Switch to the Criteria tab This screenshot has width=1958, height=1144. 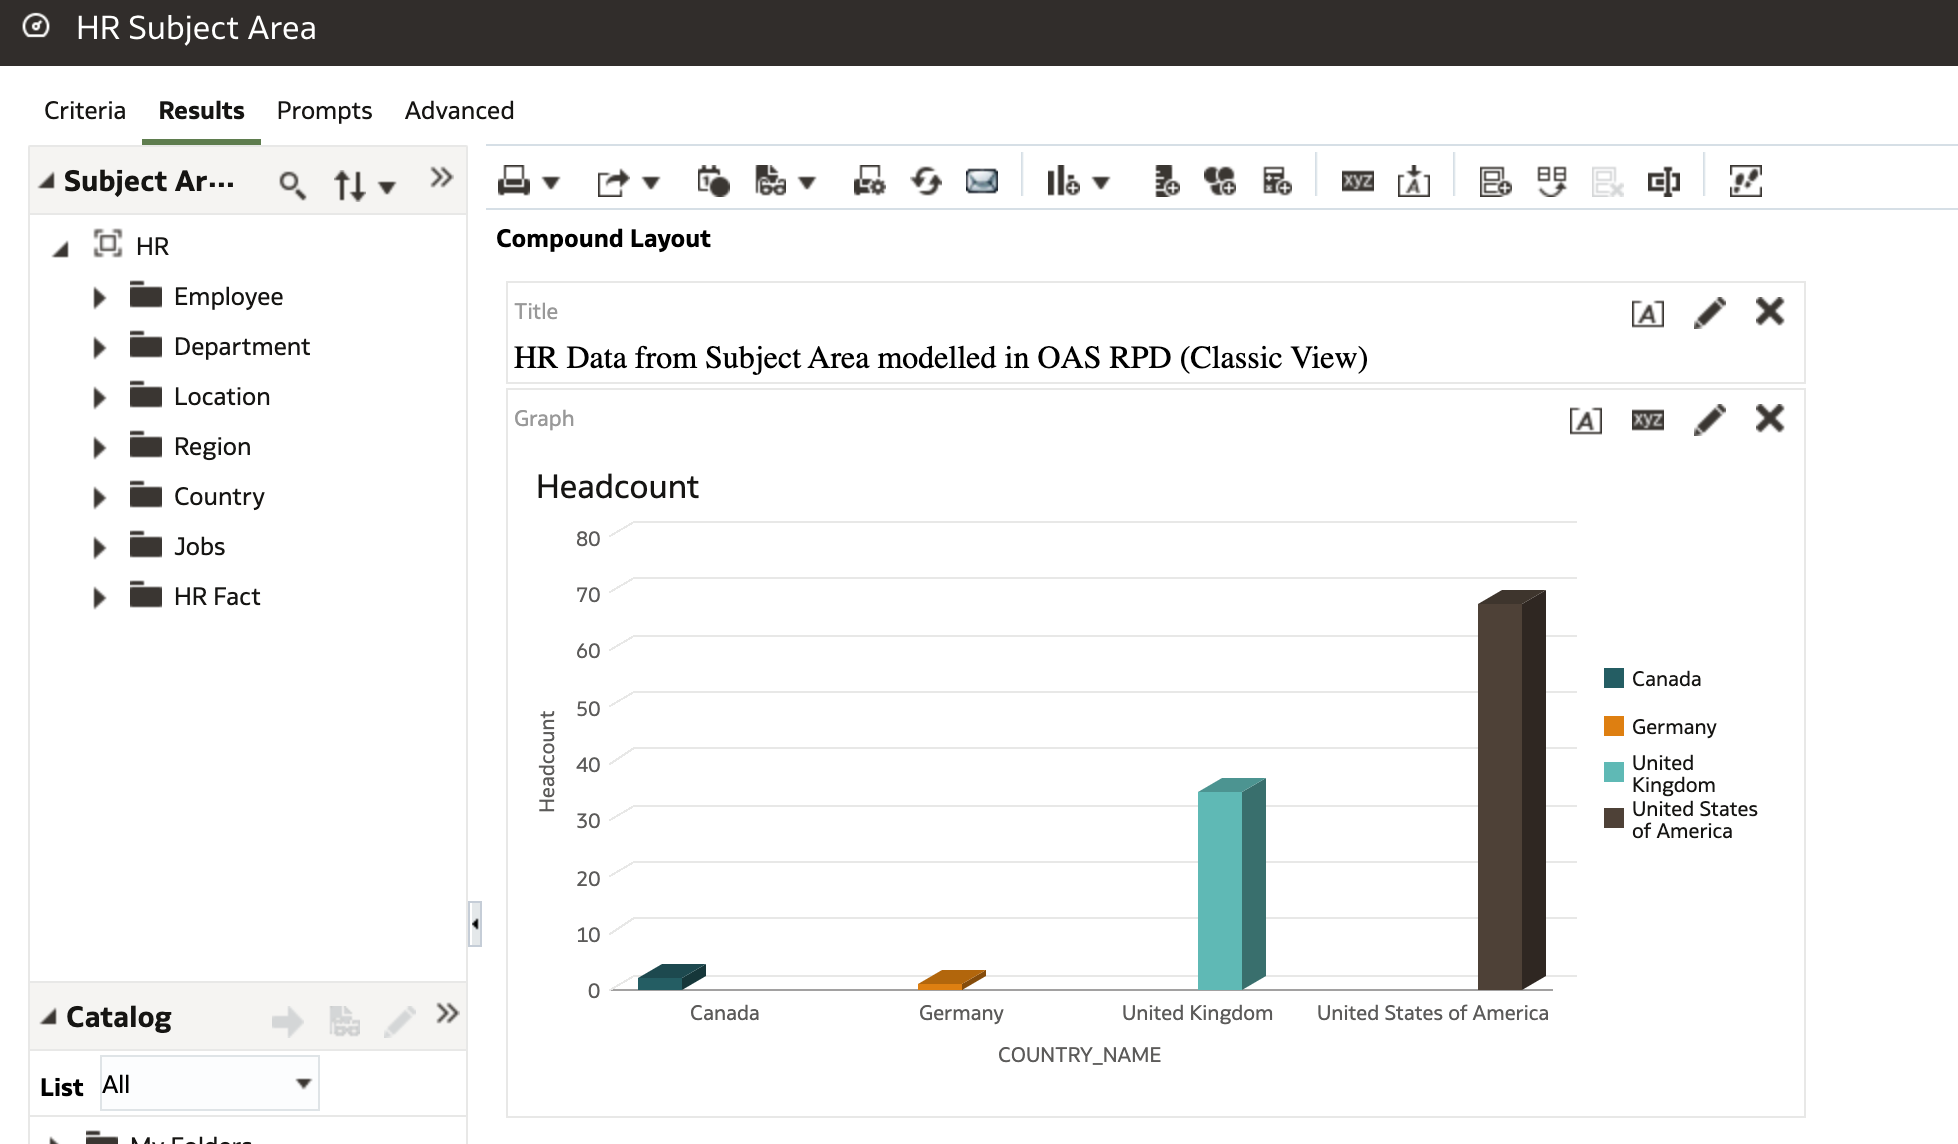pyautogui.click(x=85, y=110)
